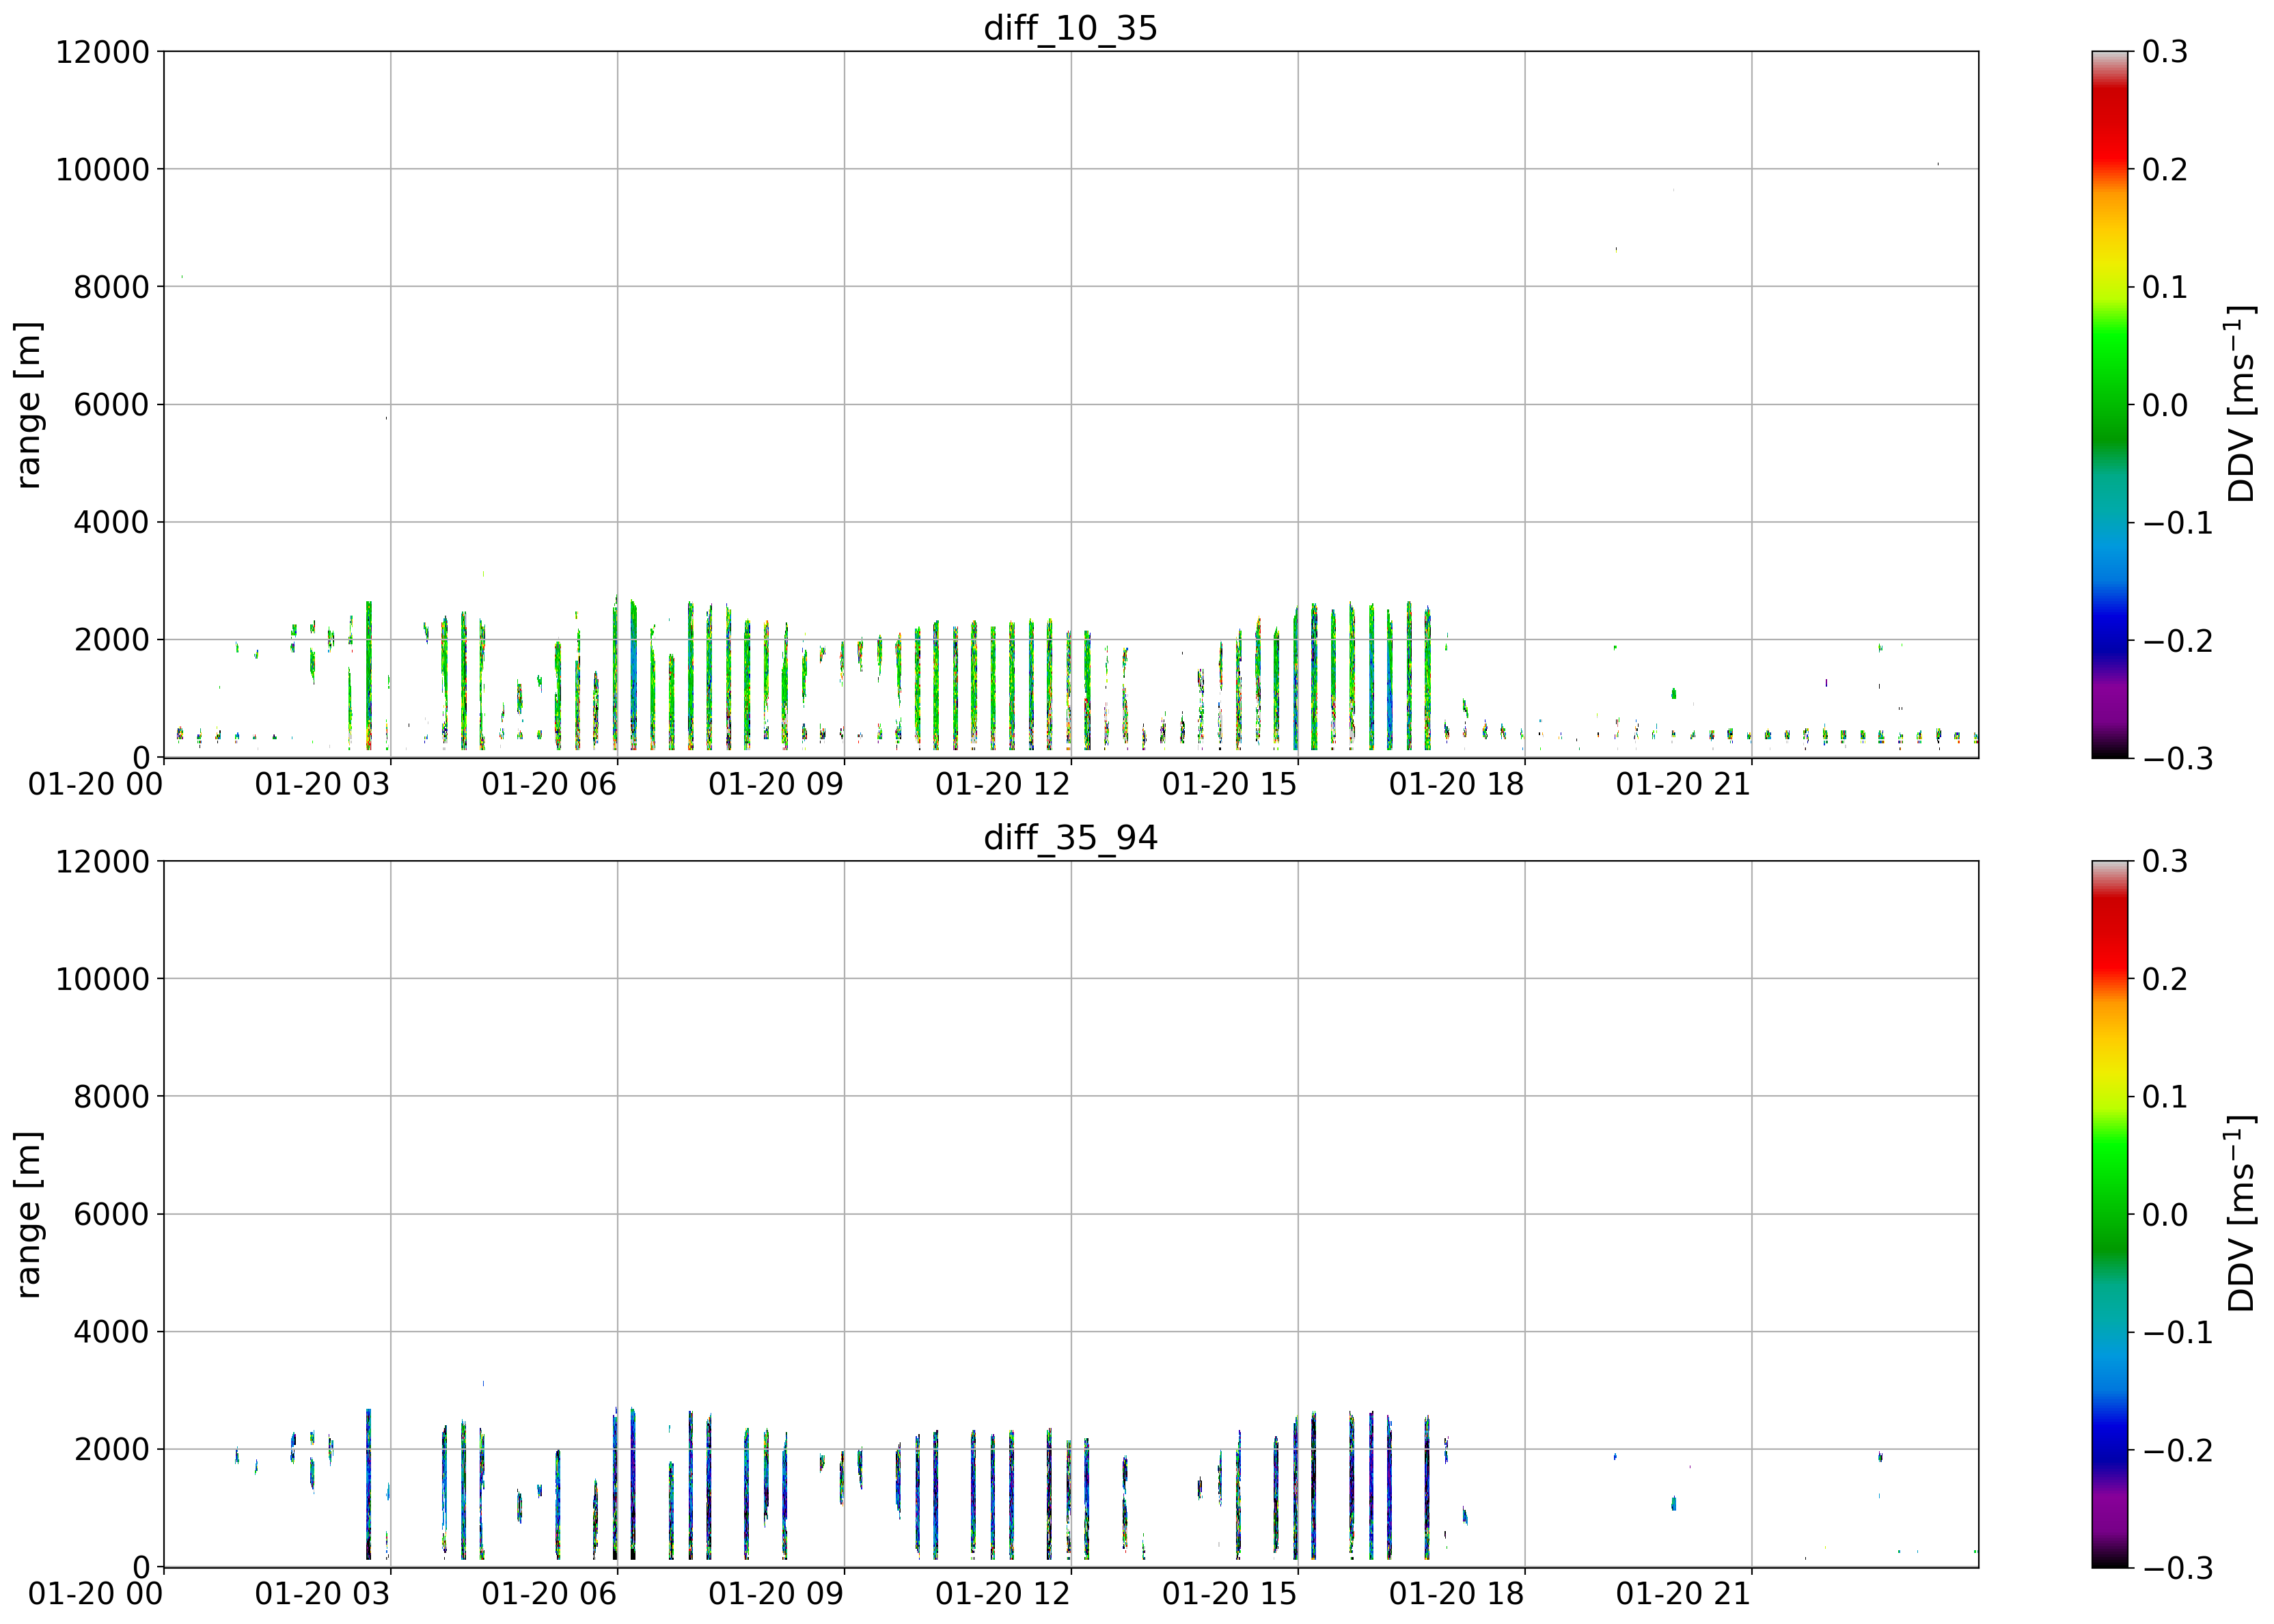Click 6000 tick on diff_35_94 y-axis
This screenshot has height=1624, width=2274.
112,1215
